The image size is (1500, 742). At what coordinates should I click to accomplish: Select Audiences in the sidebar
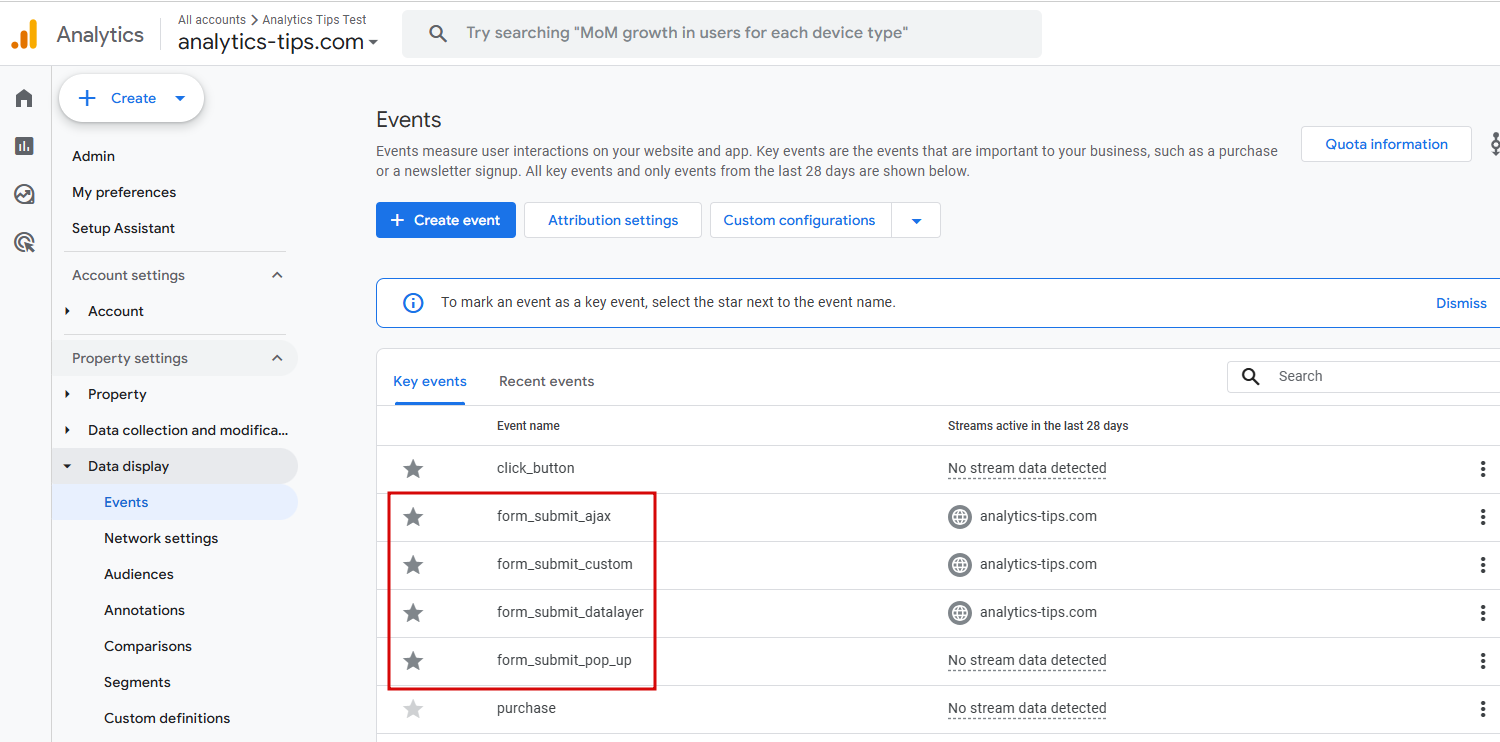pos(139,574)
